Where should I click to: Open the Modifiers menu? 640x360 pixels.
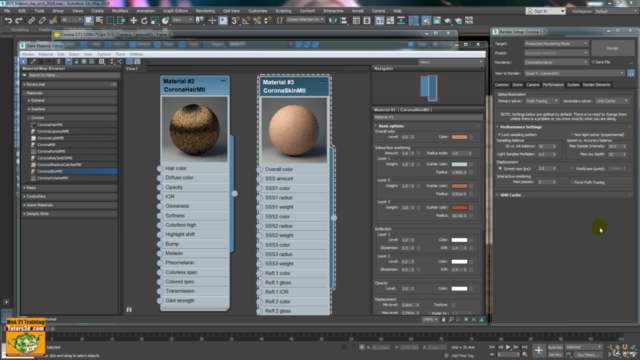[120, 11]
